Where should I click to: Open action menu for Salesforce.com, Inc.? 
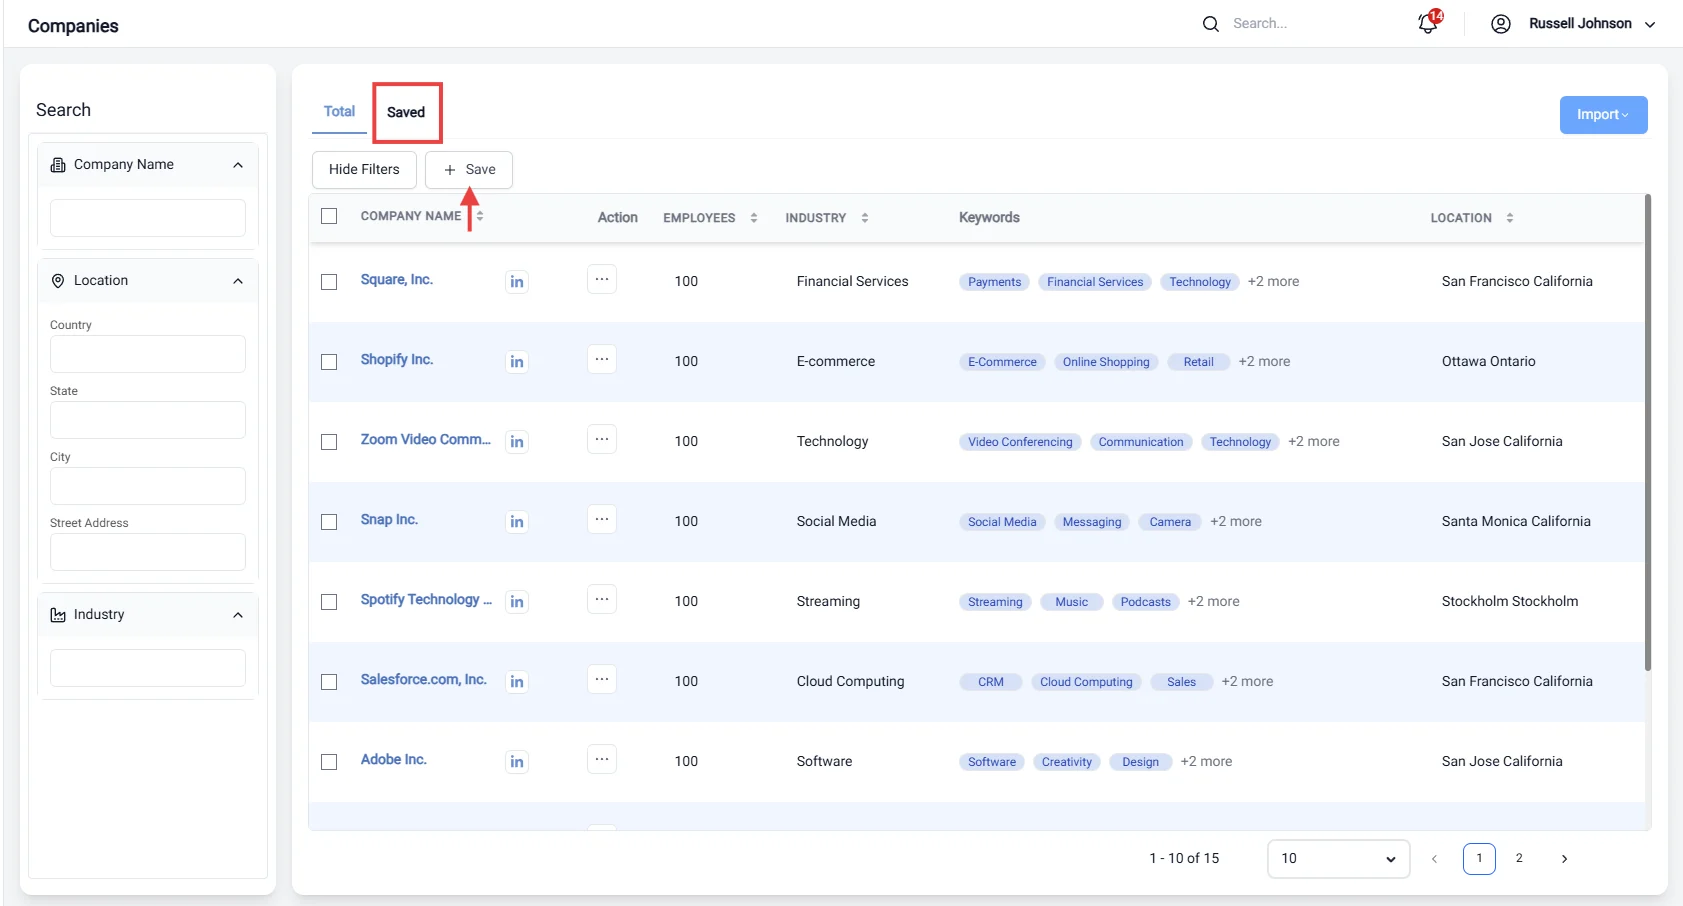(602, 680)
